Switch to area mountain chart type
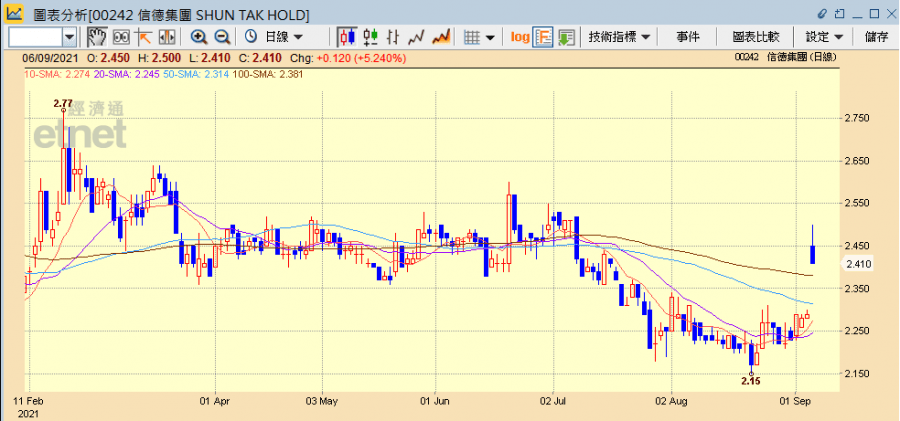Viewport: 900px width, 421px height. pos(441,37)
